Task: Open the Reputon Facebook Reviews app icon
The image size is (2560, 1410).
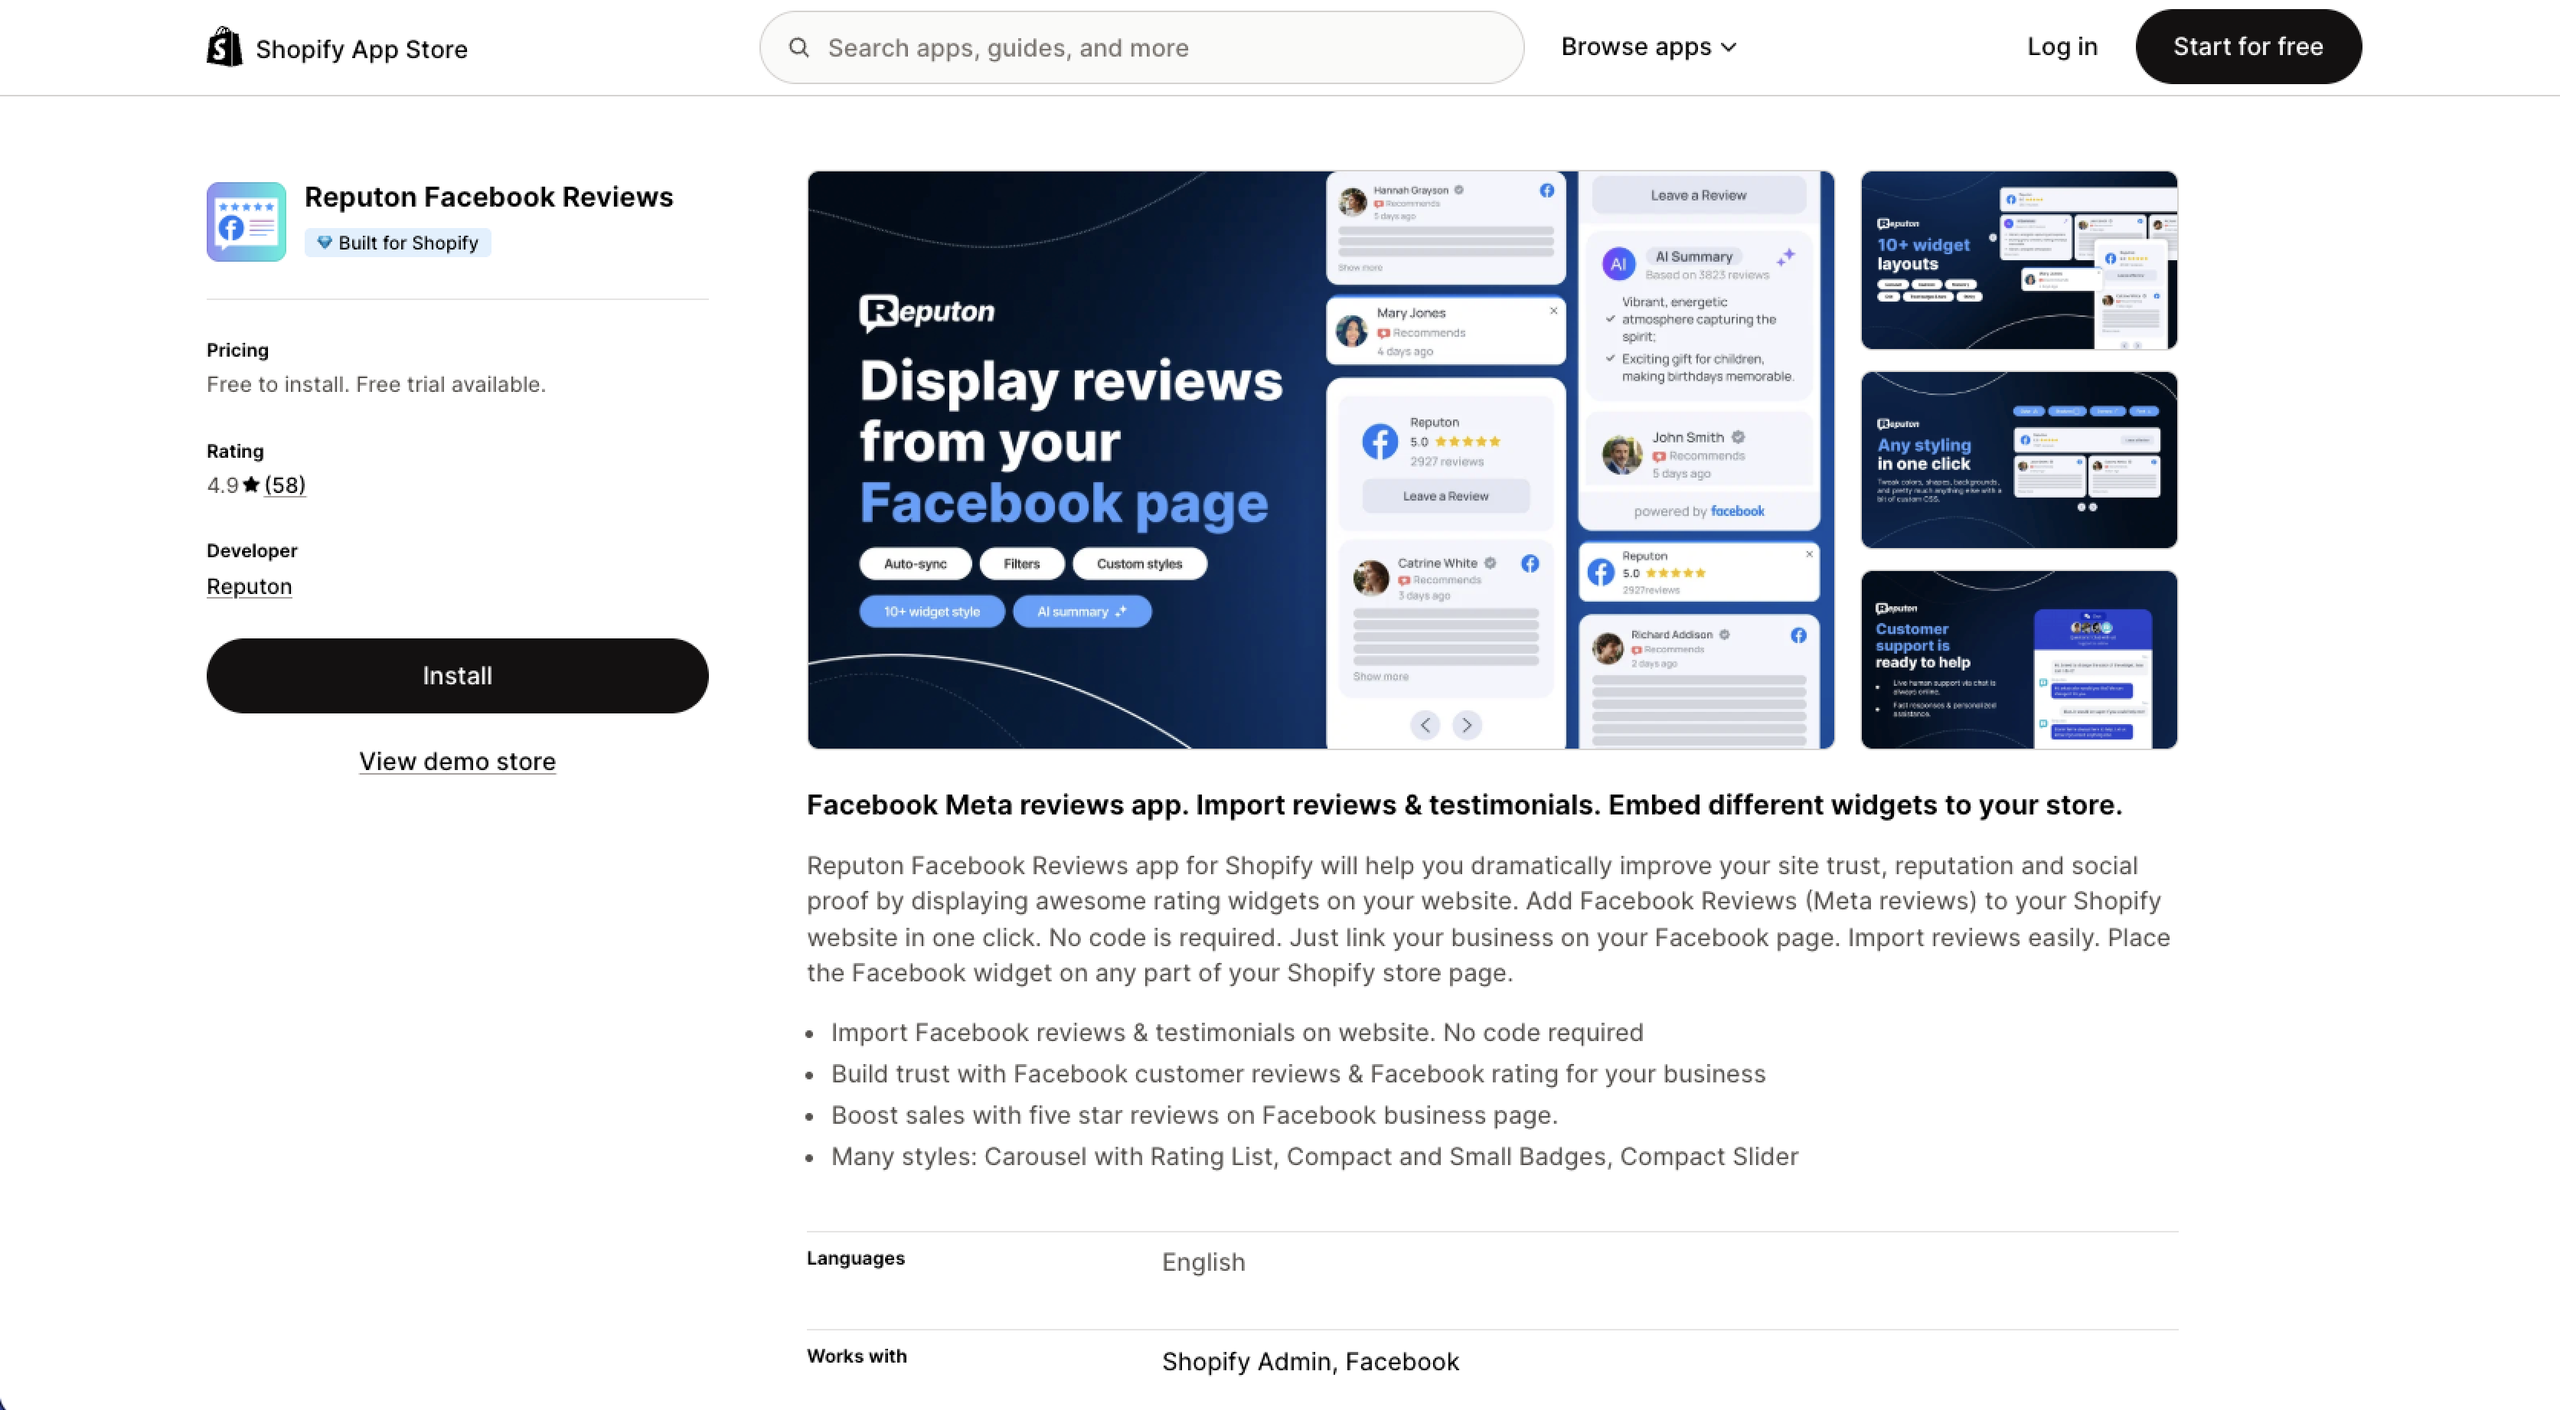Action: [x=246, y=221]
